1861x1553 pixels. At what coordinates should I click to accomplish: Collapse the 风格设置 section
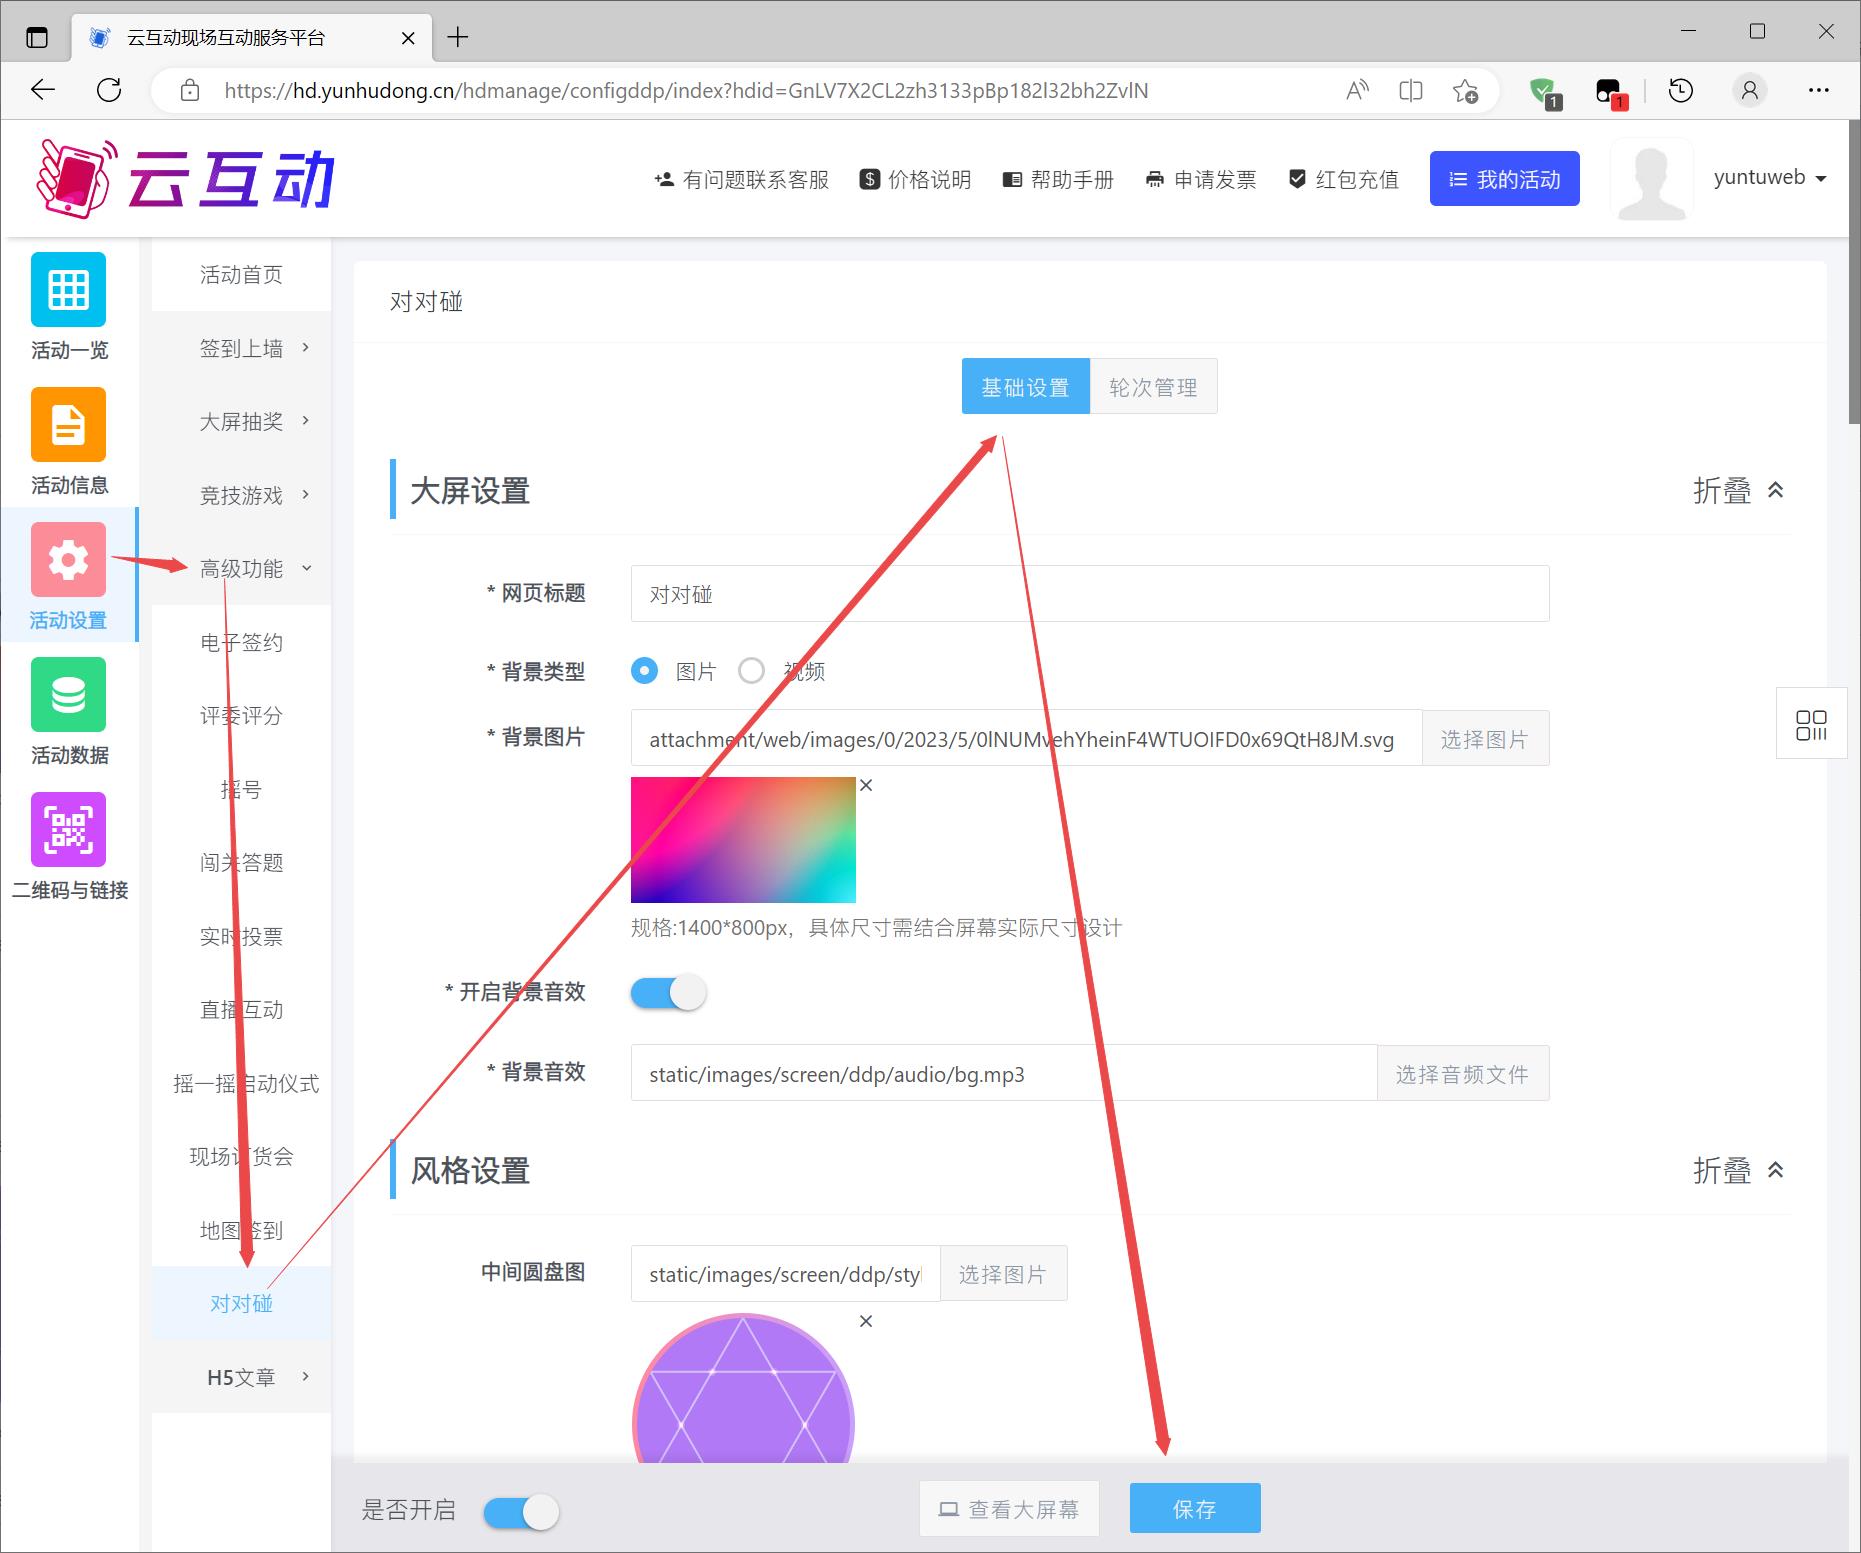pos(1738,1171)
